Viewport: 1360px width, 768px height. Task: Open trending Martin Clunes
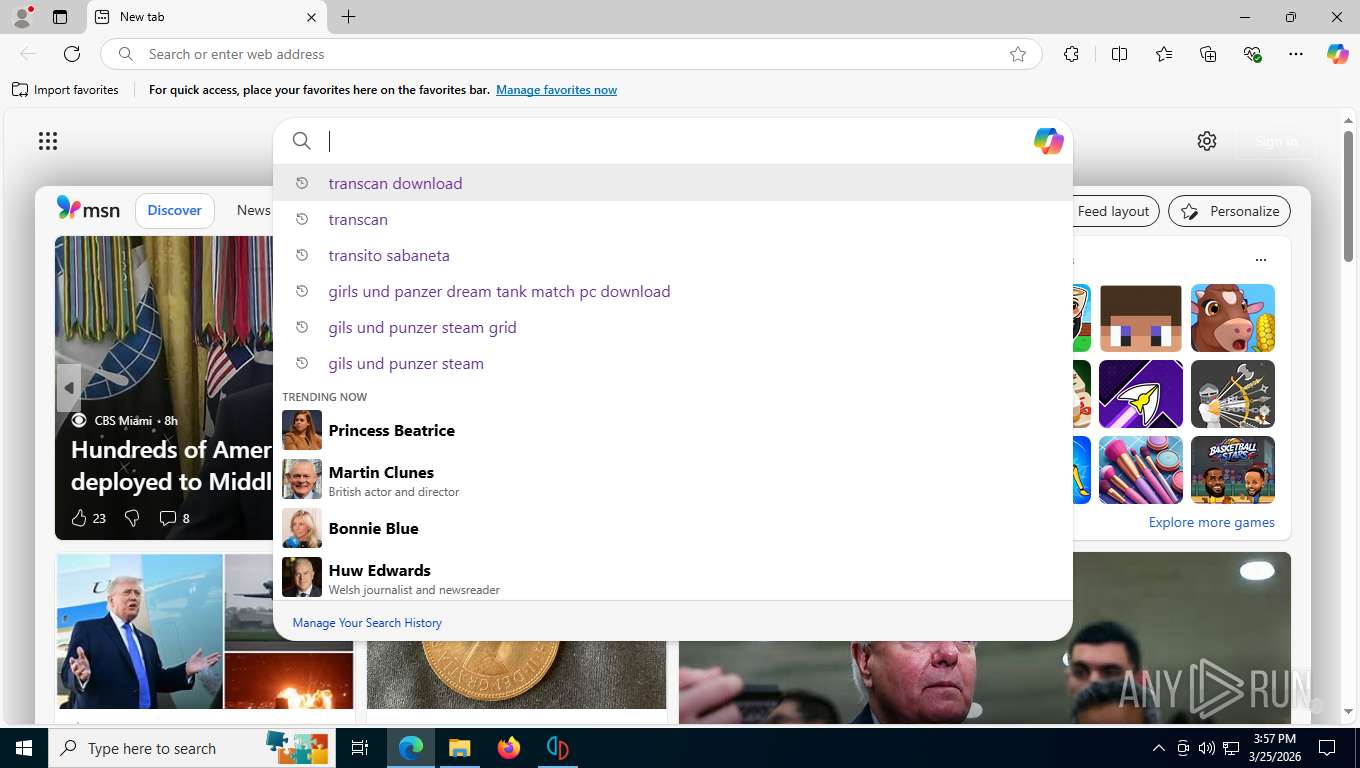pos(673,480)
